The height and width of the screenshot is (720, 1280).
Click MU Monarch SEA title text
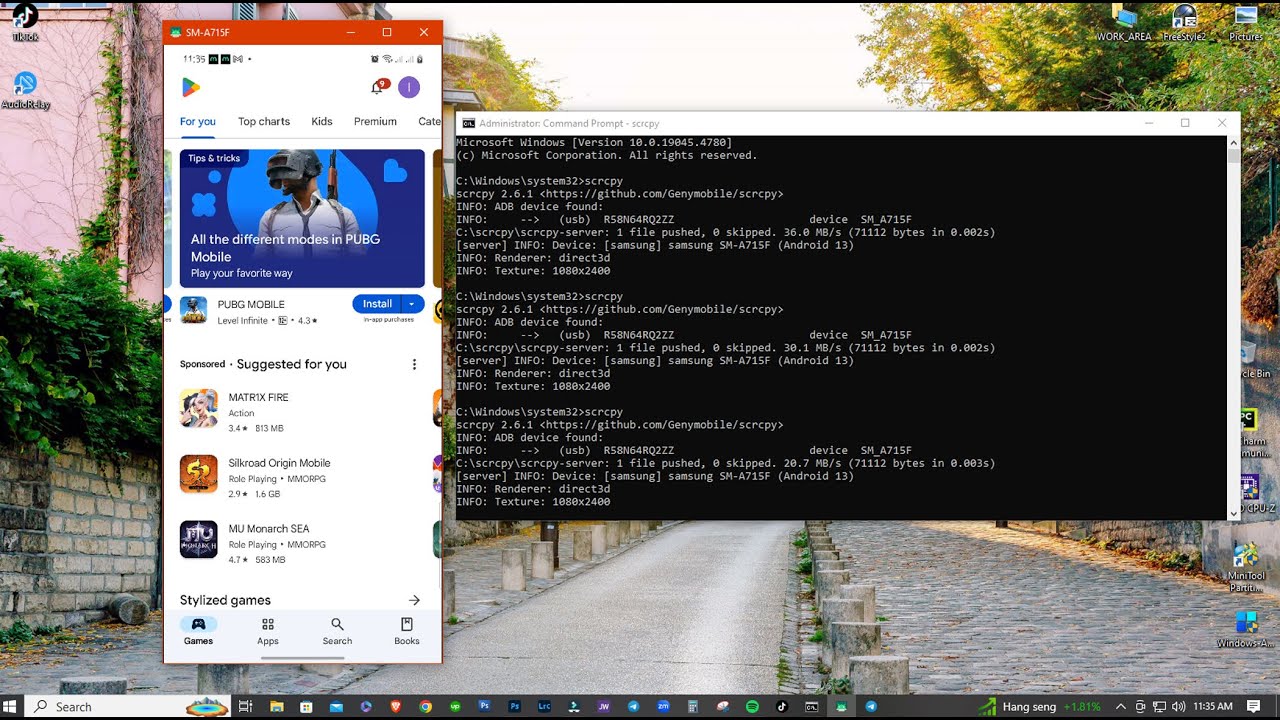point(268,528)
